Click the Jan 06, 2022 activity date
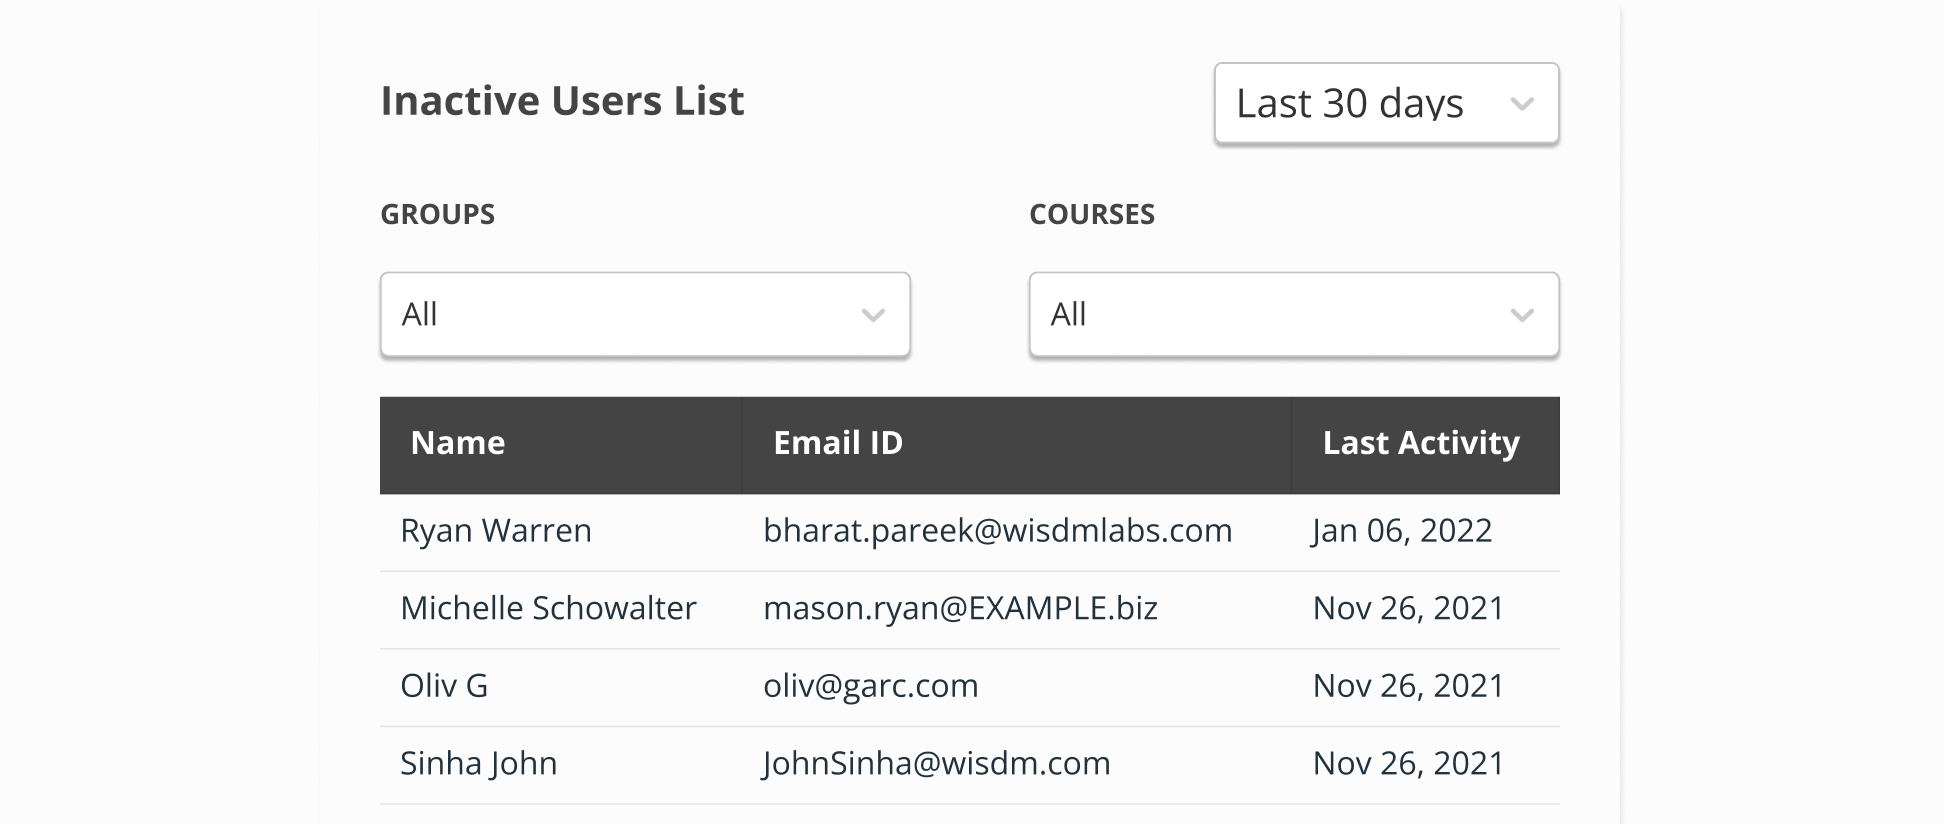This screenshot has width=1944, height=824. [x=1402, y=531]
